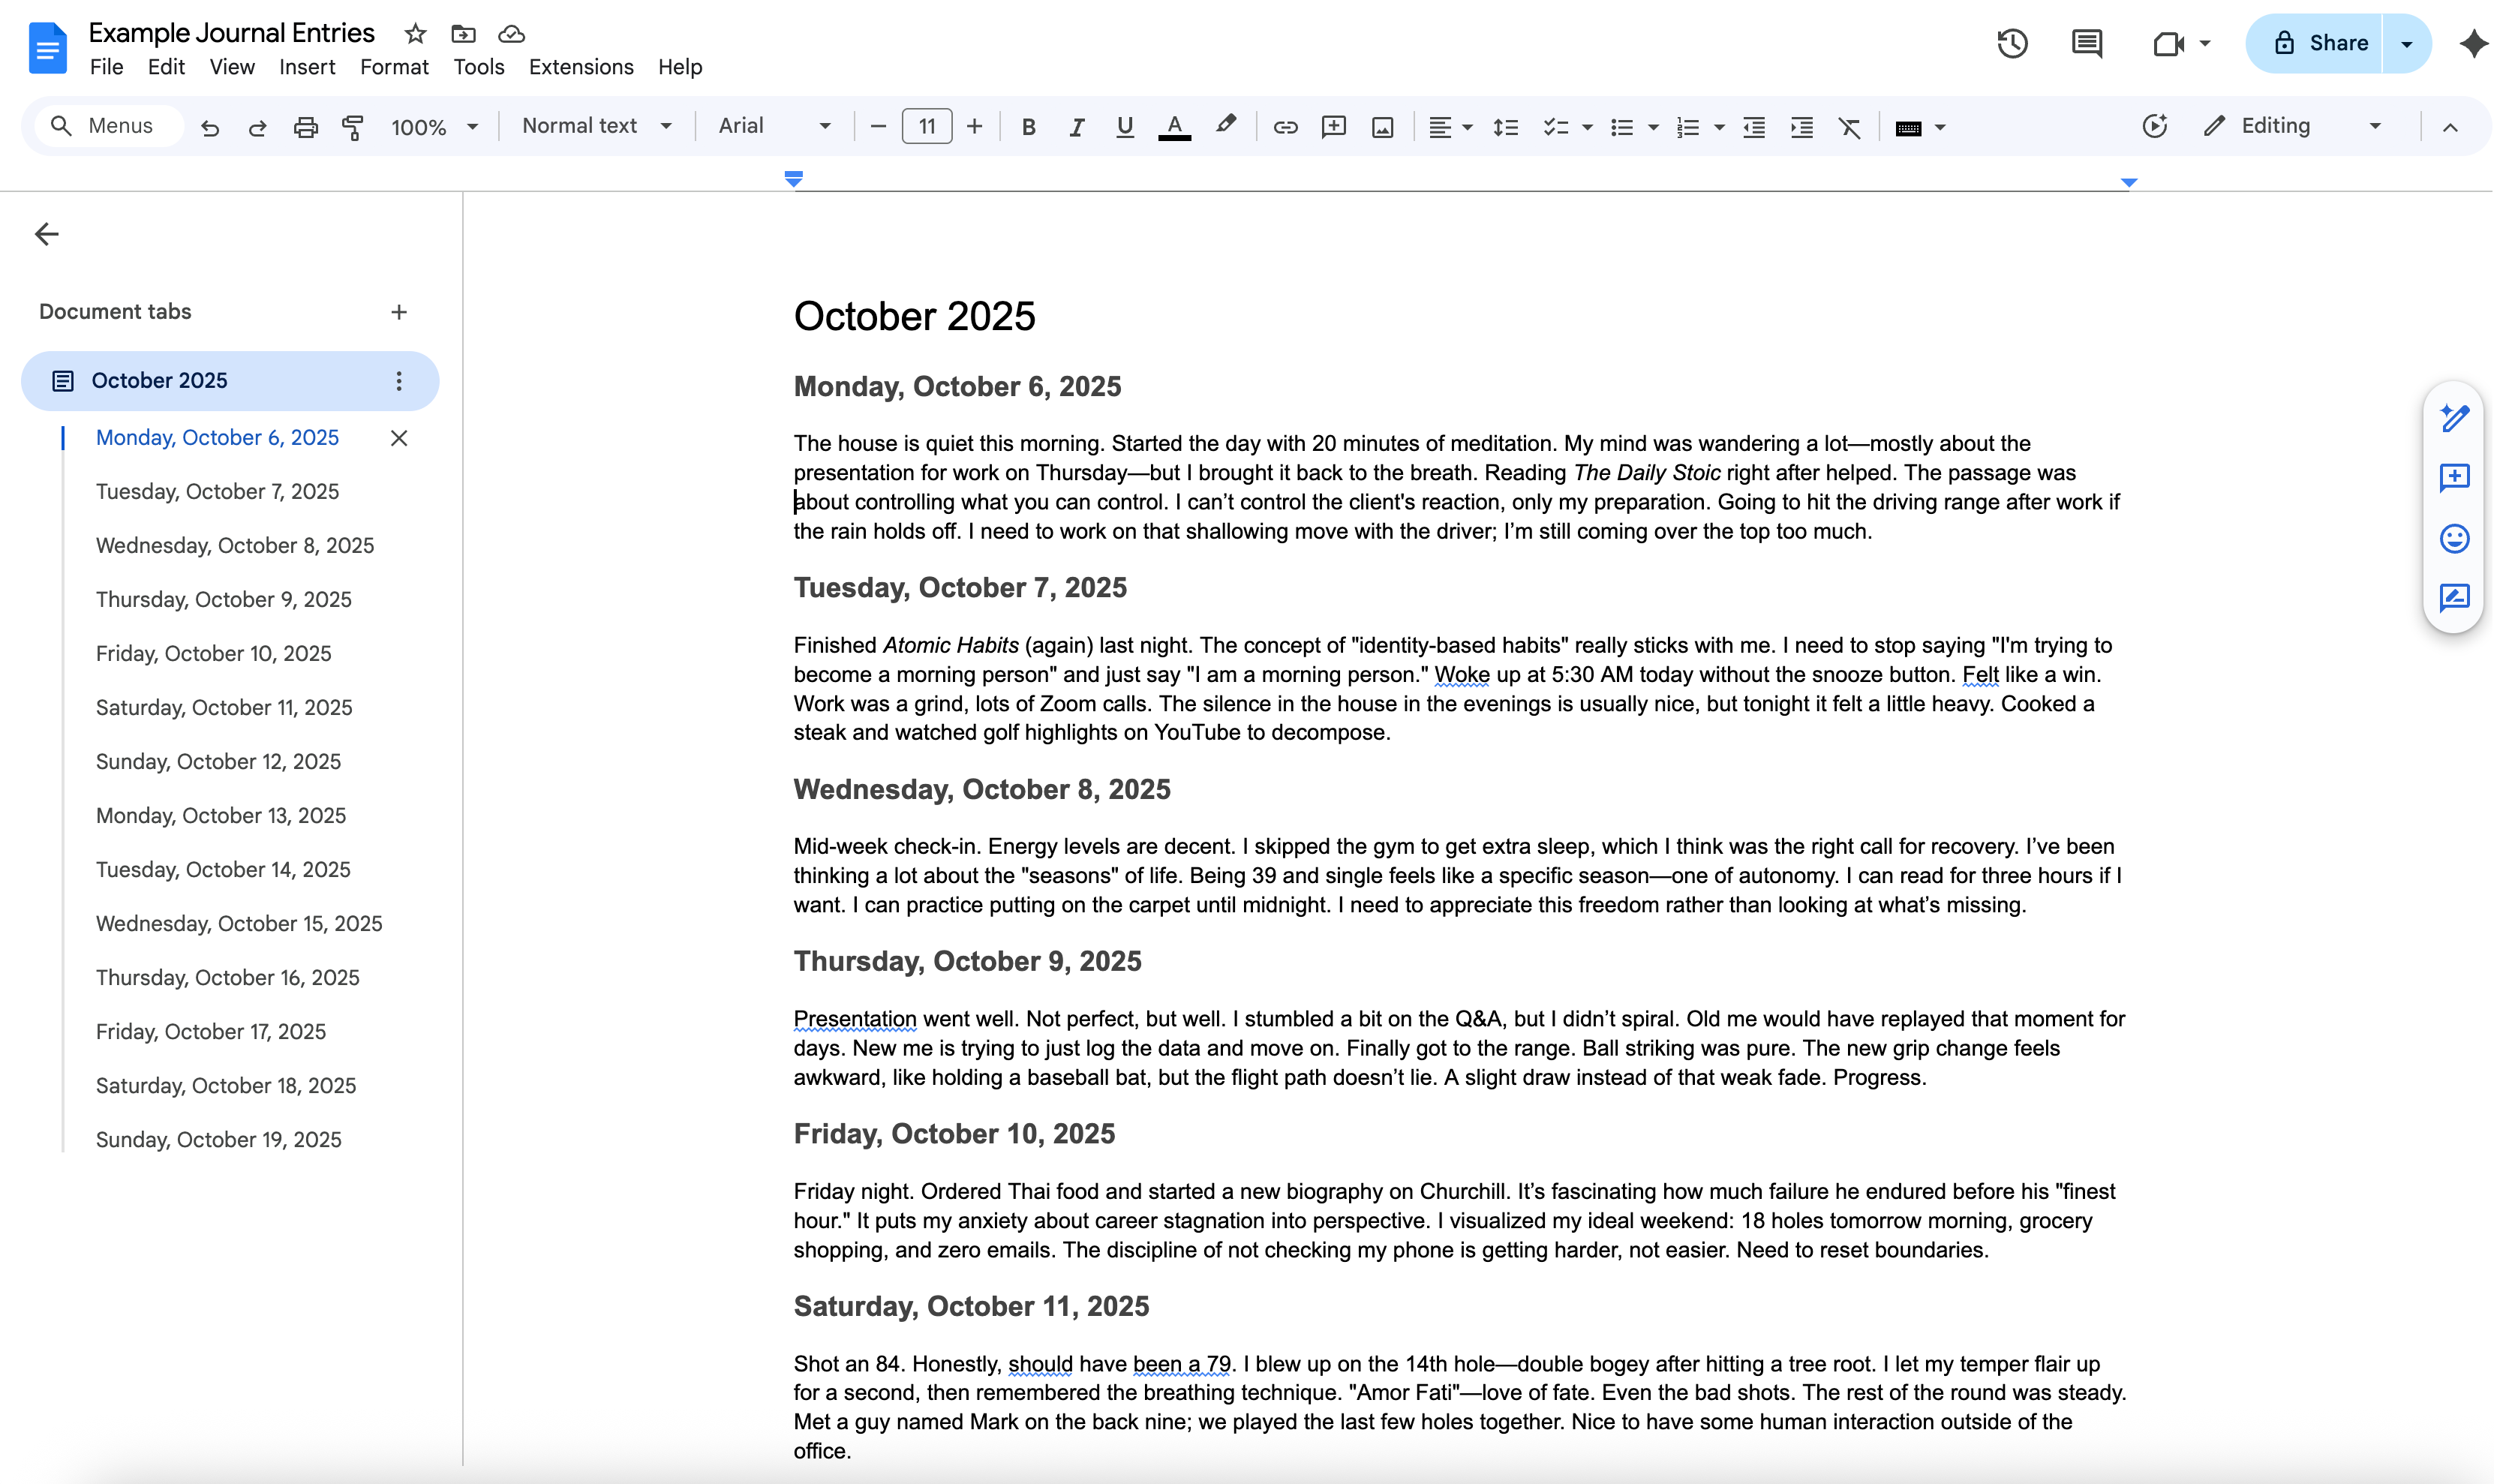The width and height of the screenshot is (2494, 1484).
Task: Click the insert image icon
Action: (x=1382, y=127)
